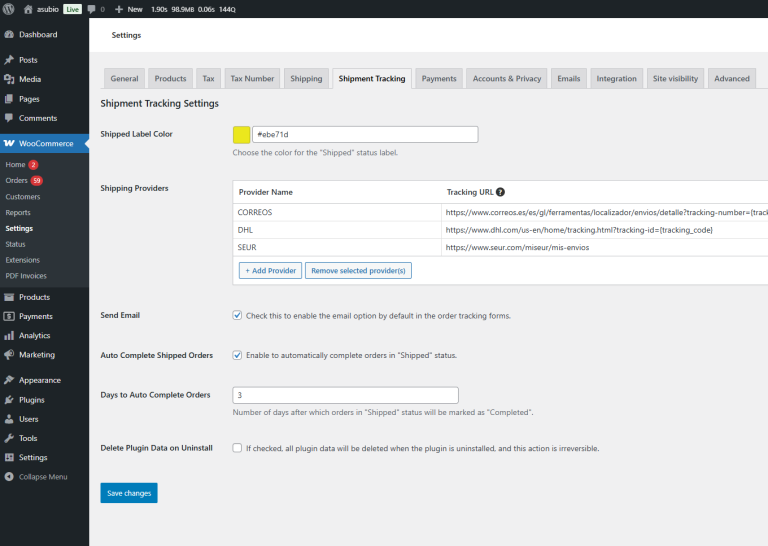Screen dimensions: 768x546
Task: Open the Site visibility tab
Action: click(x=675, y=78)
